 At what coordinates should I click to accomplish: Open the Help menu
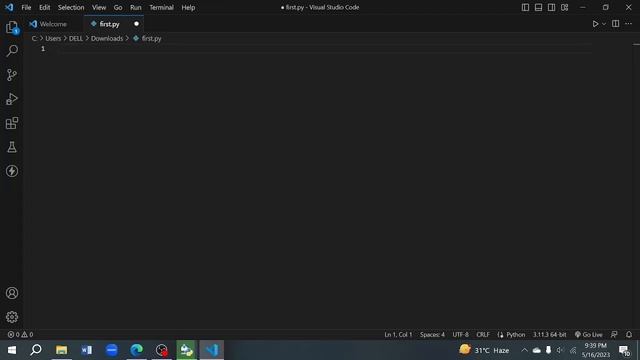[188, 7]
